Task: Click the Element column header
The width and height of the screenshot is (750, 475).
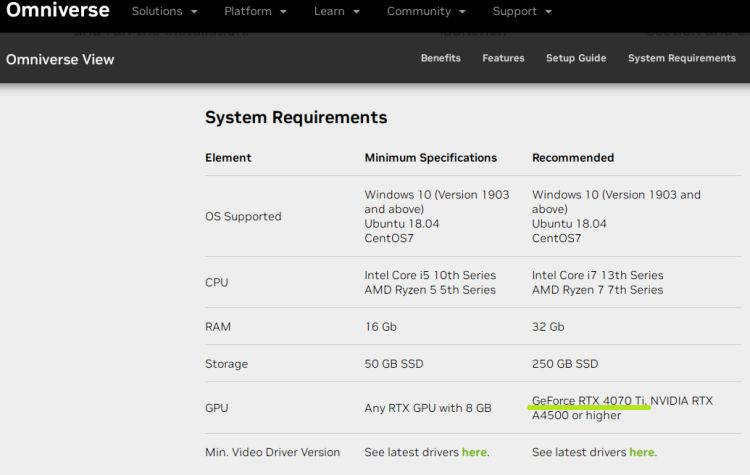Action: 228,157
